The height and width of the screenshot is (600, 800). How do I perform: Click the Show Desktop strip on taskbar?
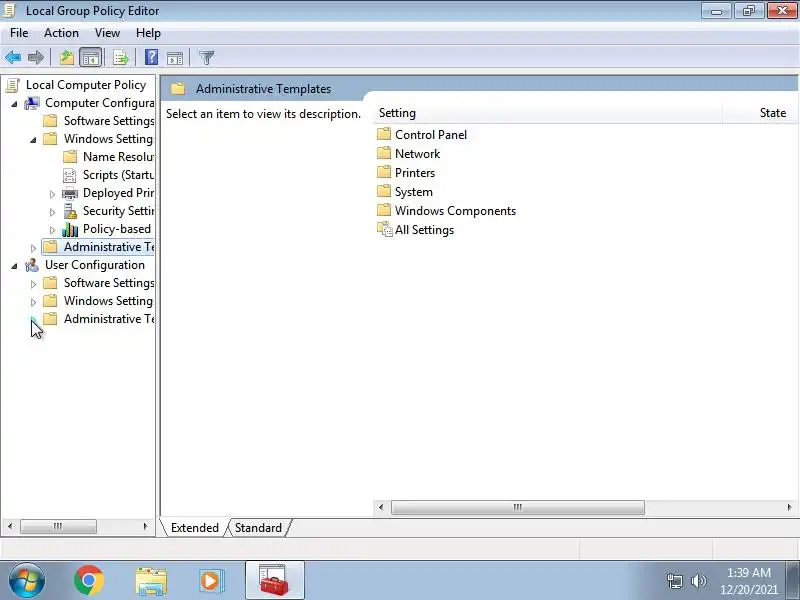pos(793,580)
